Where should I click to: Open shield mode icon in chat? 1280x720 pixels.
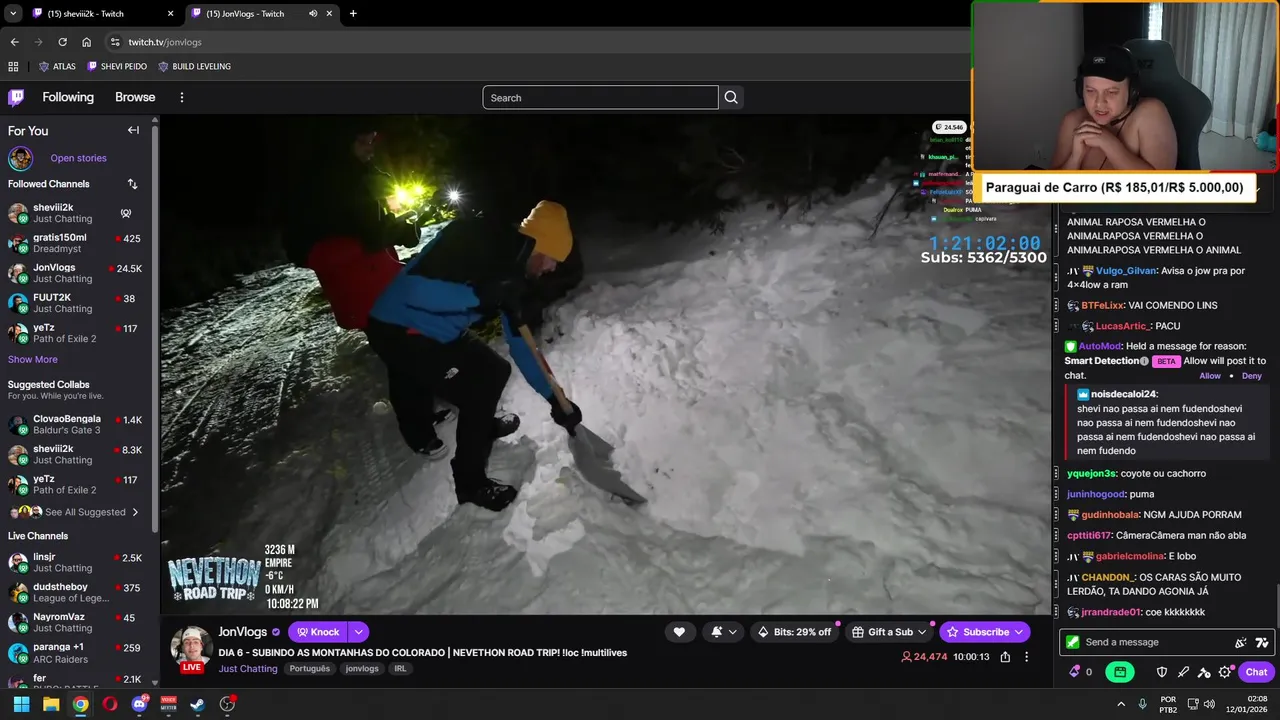click(1162, 672)
